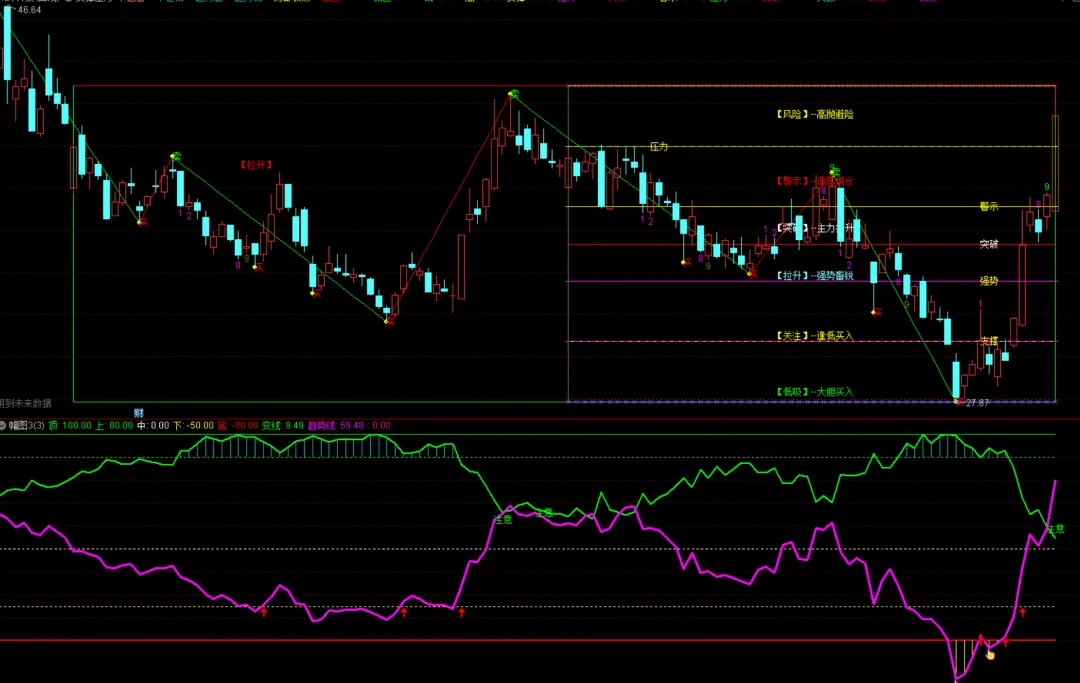Click the 中: 0.00 indicator value
The image size is (1080, 683).
153,425
